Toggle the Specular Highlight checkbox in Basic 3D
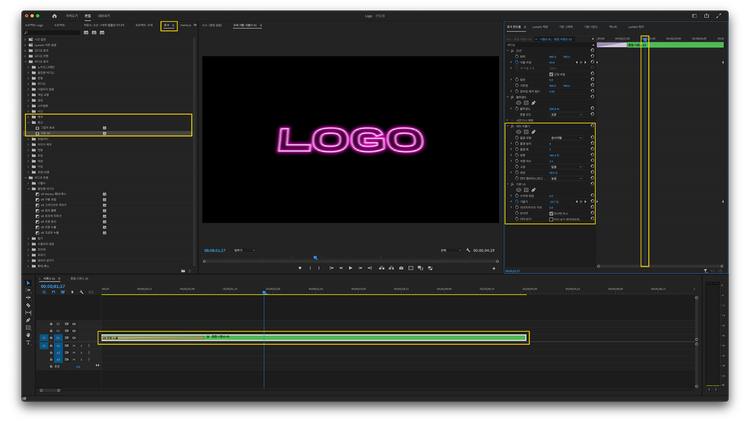 pyautogui.click(x=551, y=213)
